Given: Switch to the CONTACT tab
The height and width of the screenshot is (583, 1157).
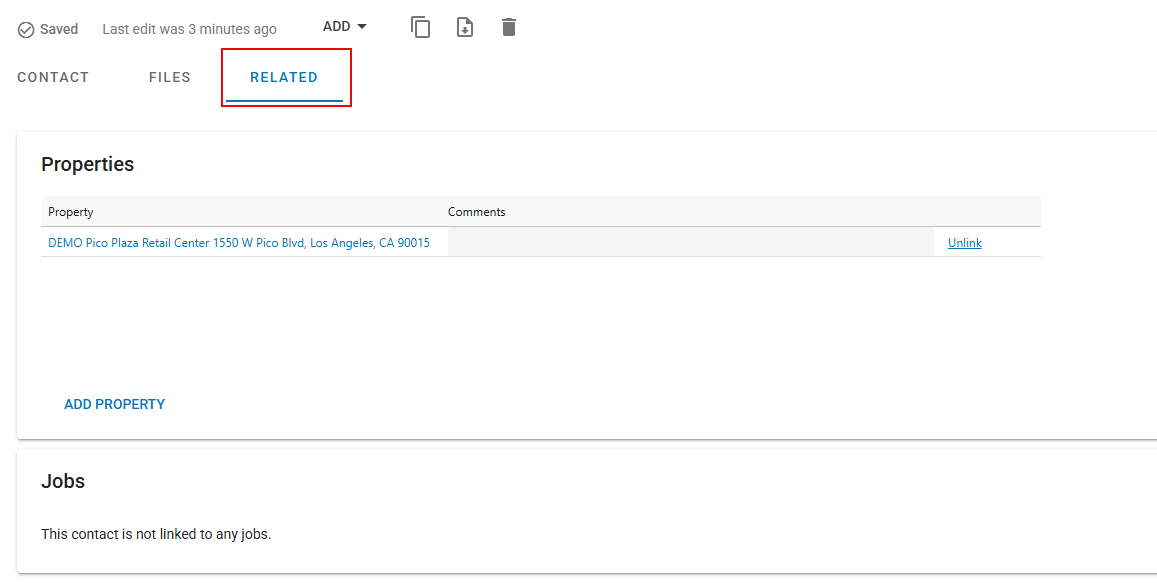Looking at the screenshot, I should coord(53,77).
